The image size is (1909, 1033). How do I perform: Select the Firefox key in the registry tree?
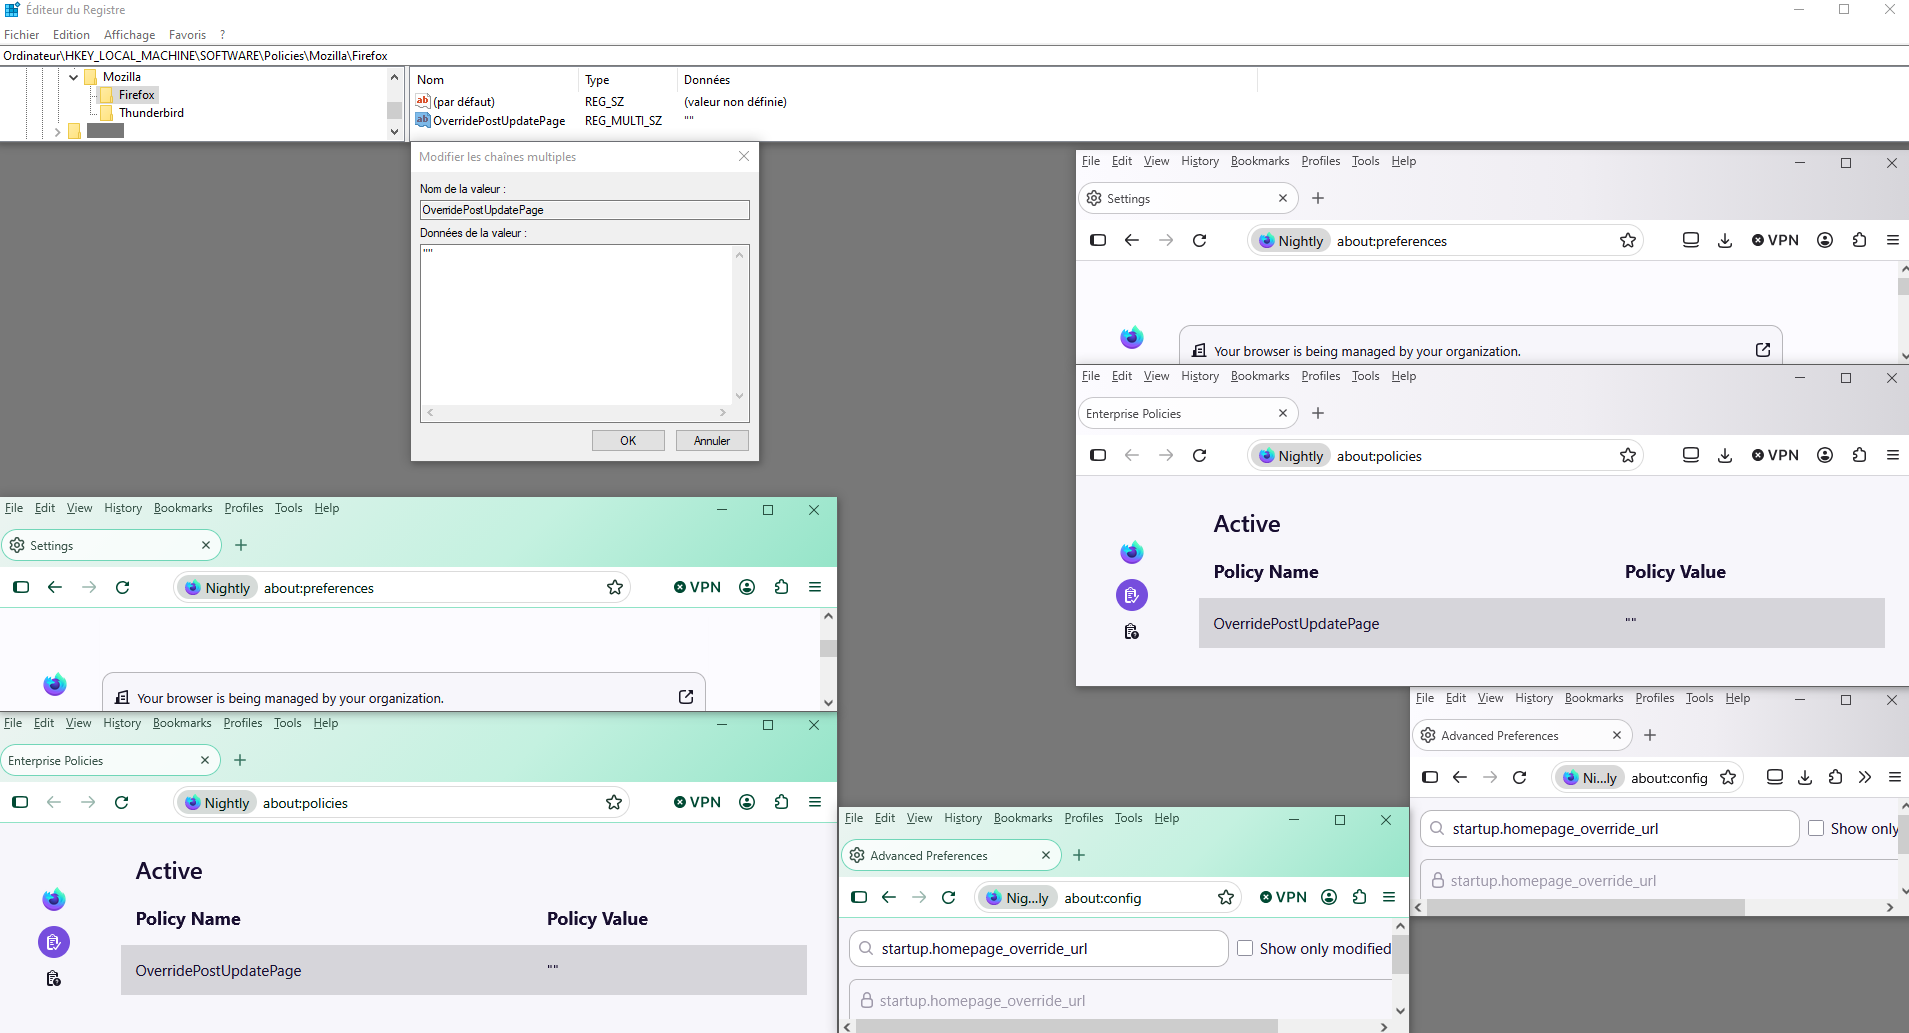136,95
